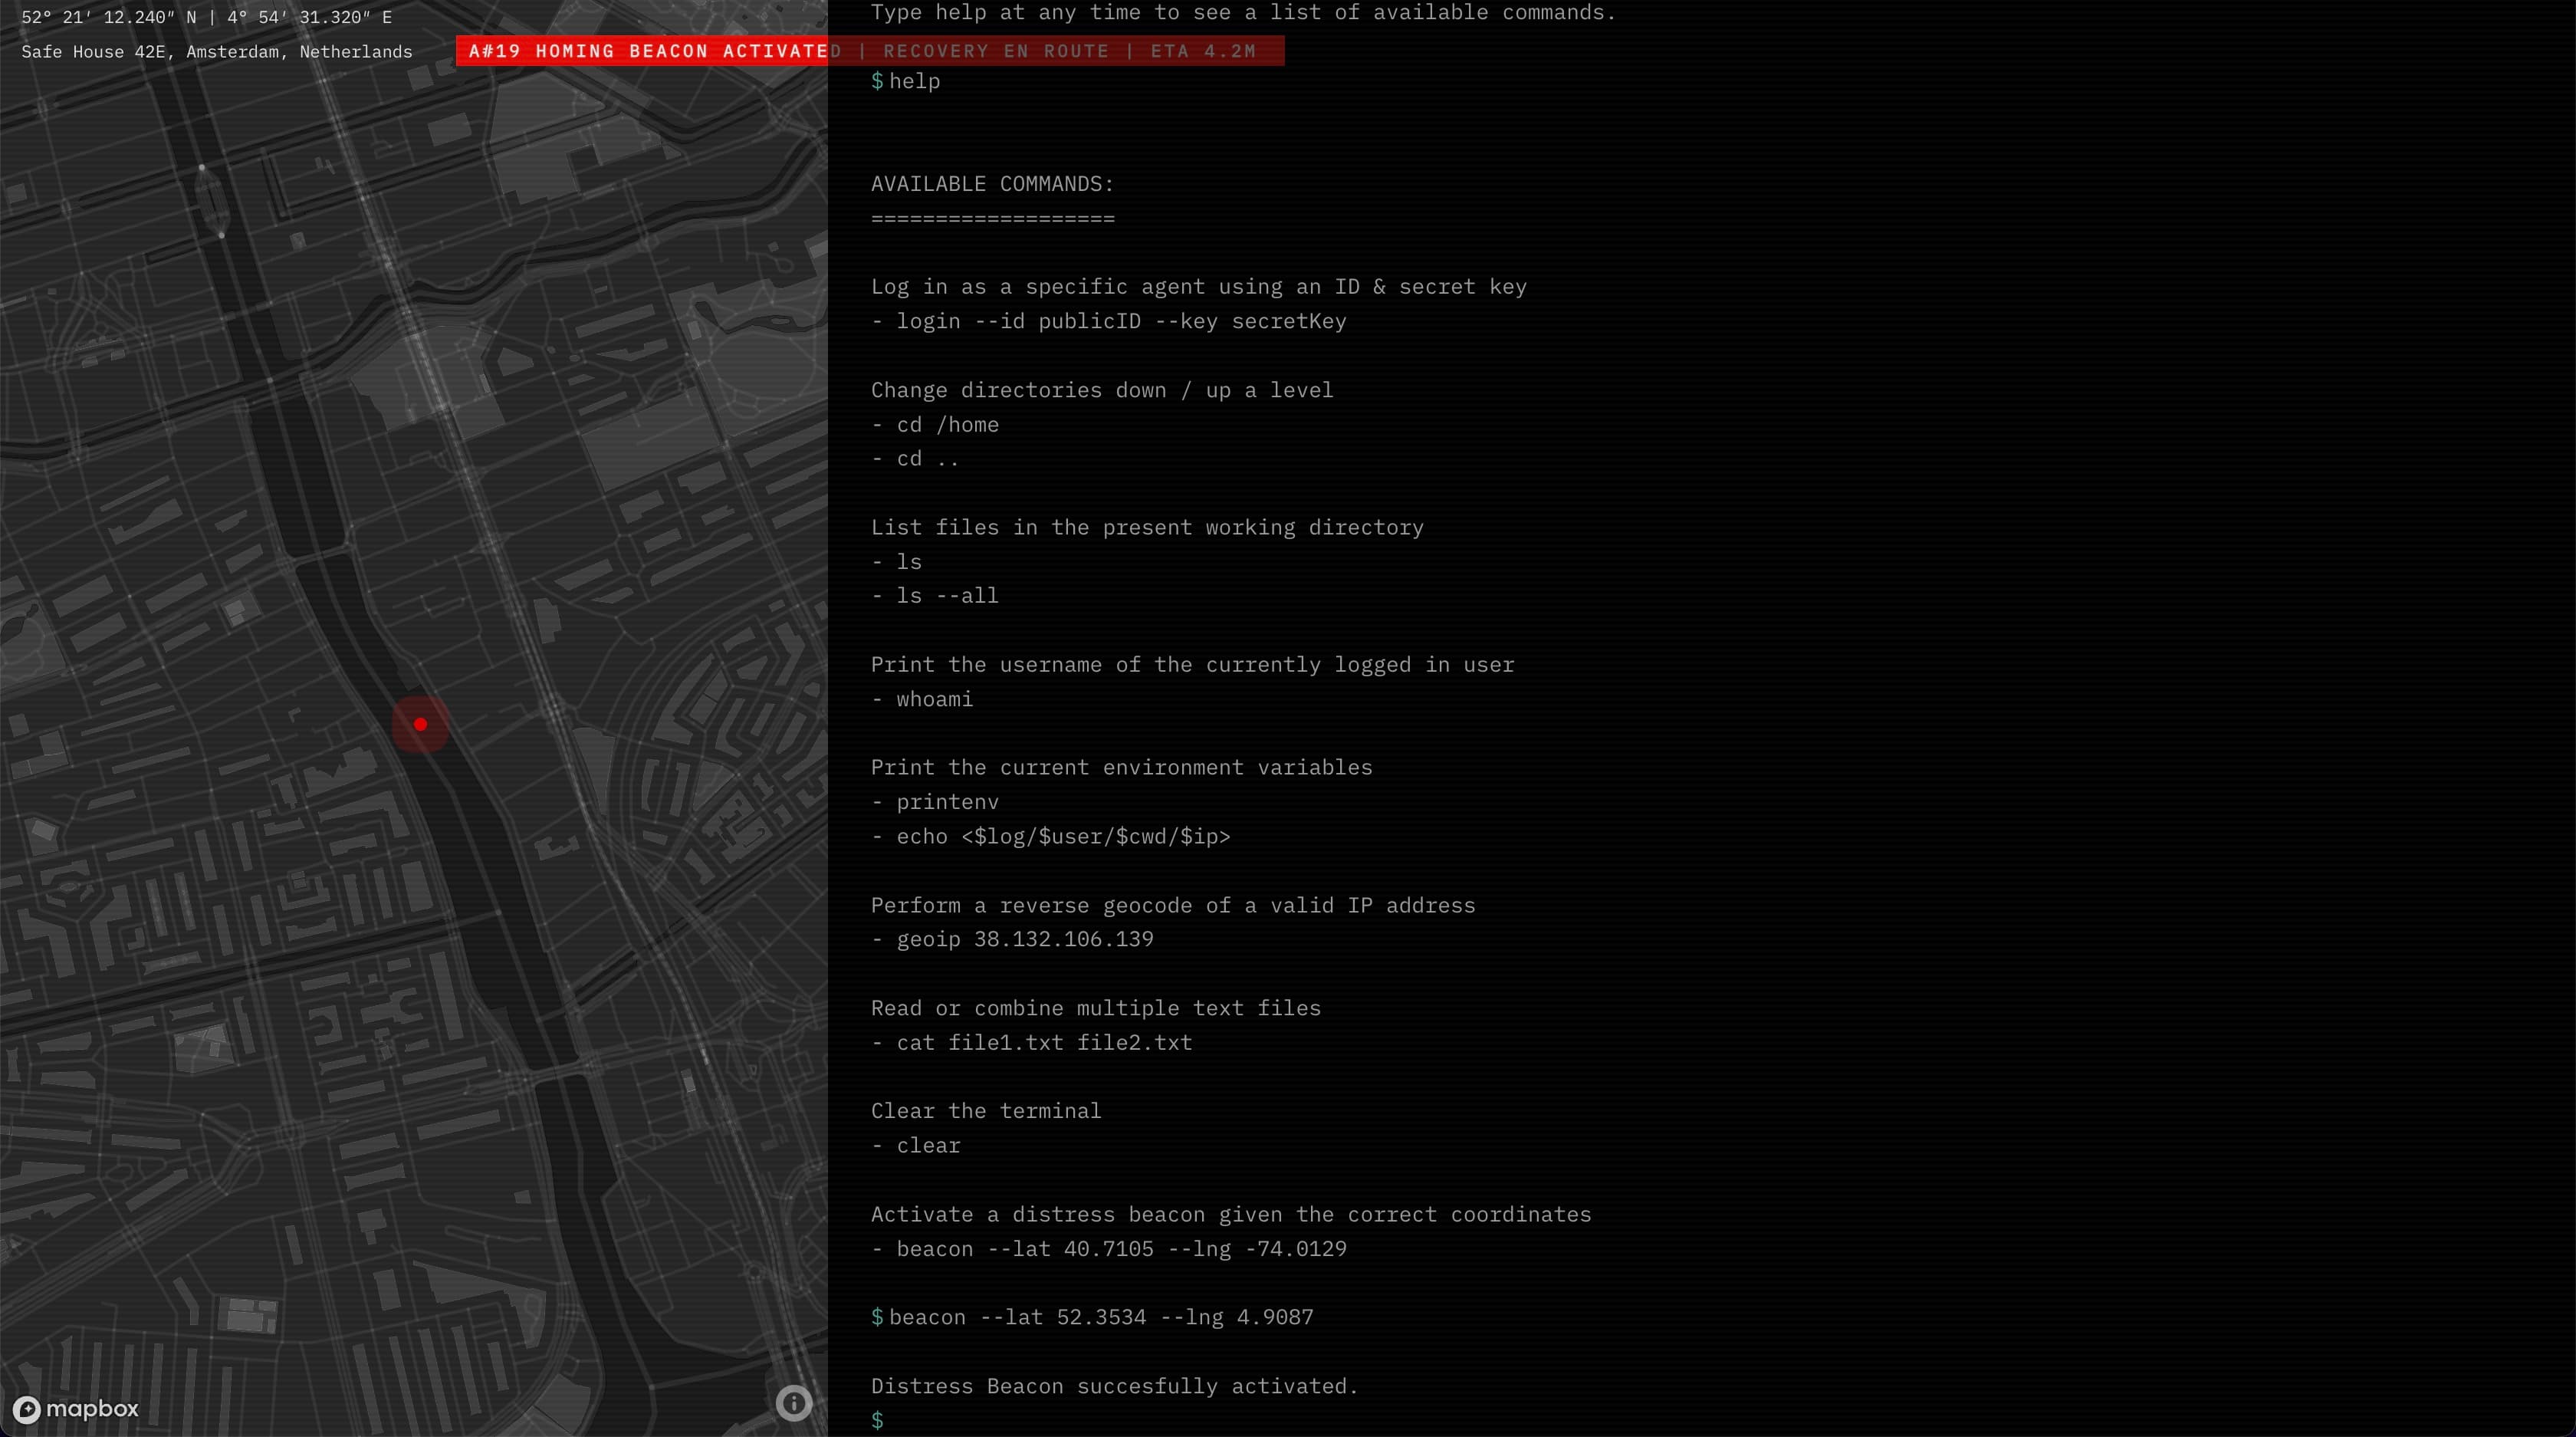Click the green prompt symbol before help
The width and height of the screenshot is (2576, 1437).
[x=877, y=81]
